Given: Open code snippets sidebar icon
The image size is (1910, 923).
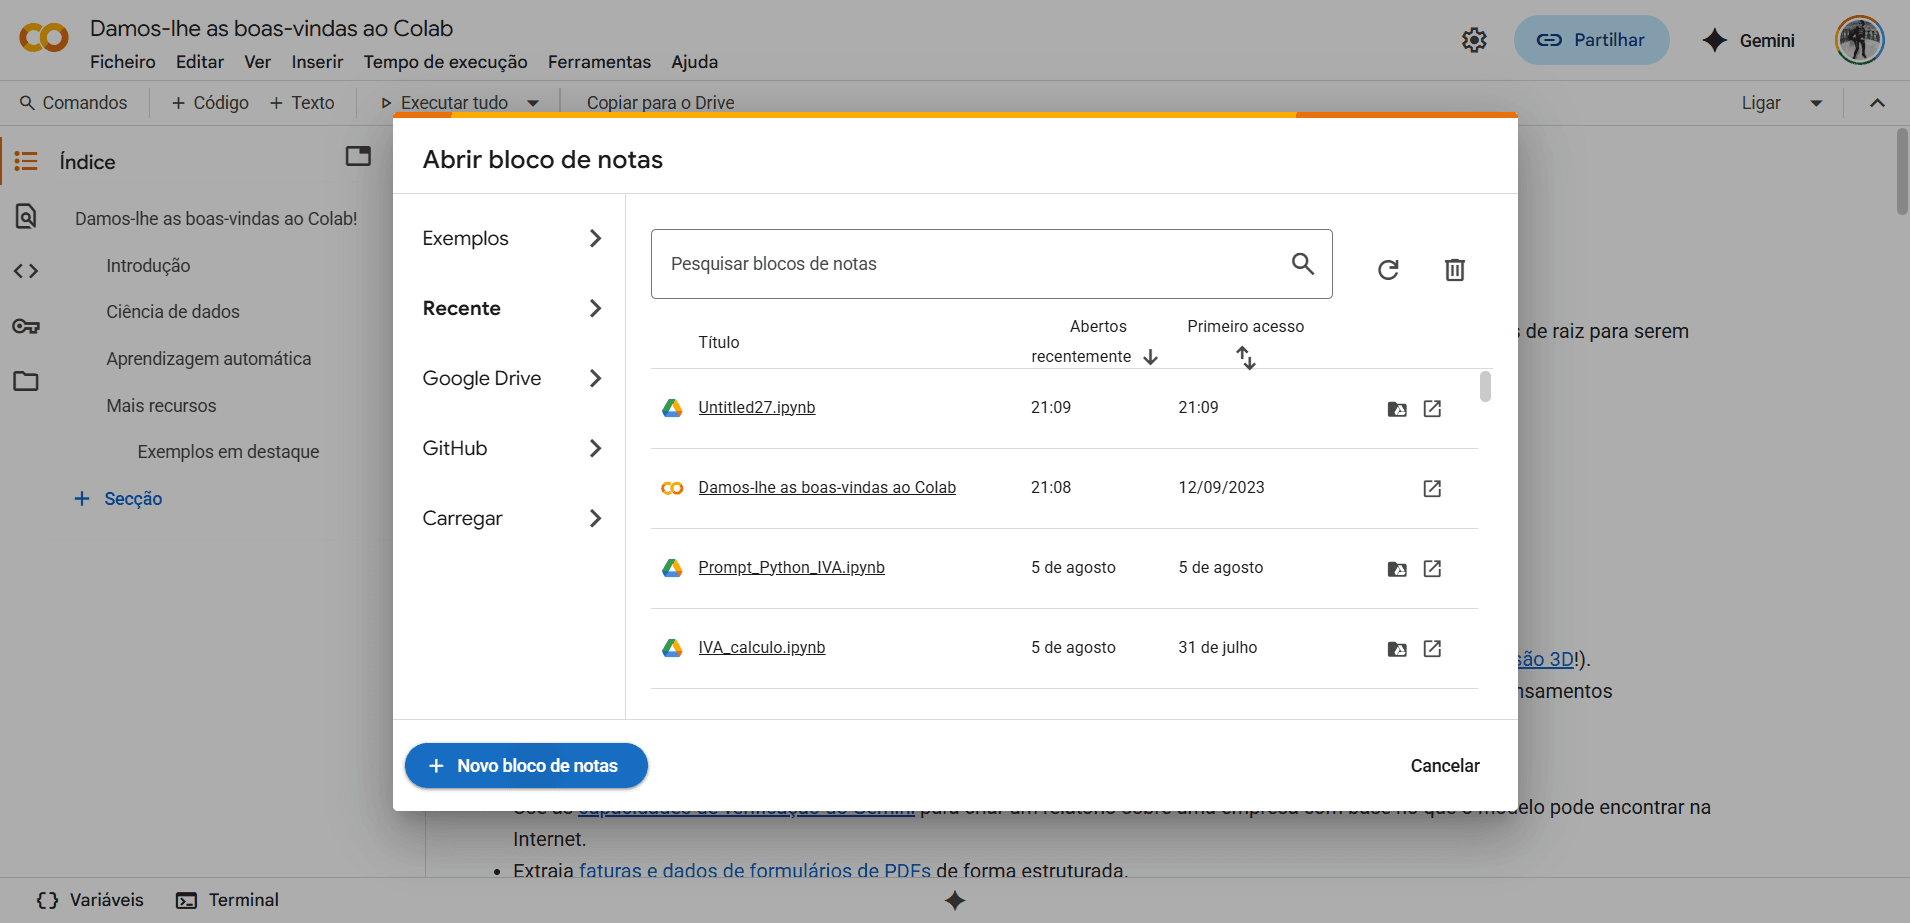Looking at the screenshot, I should tap(26, 271).
